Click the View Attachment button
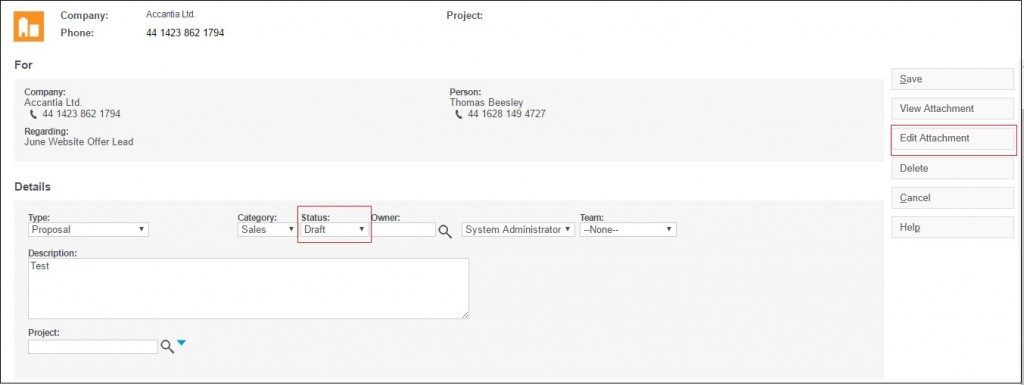This screenshot has width=1024, height=385. (952, 108)
